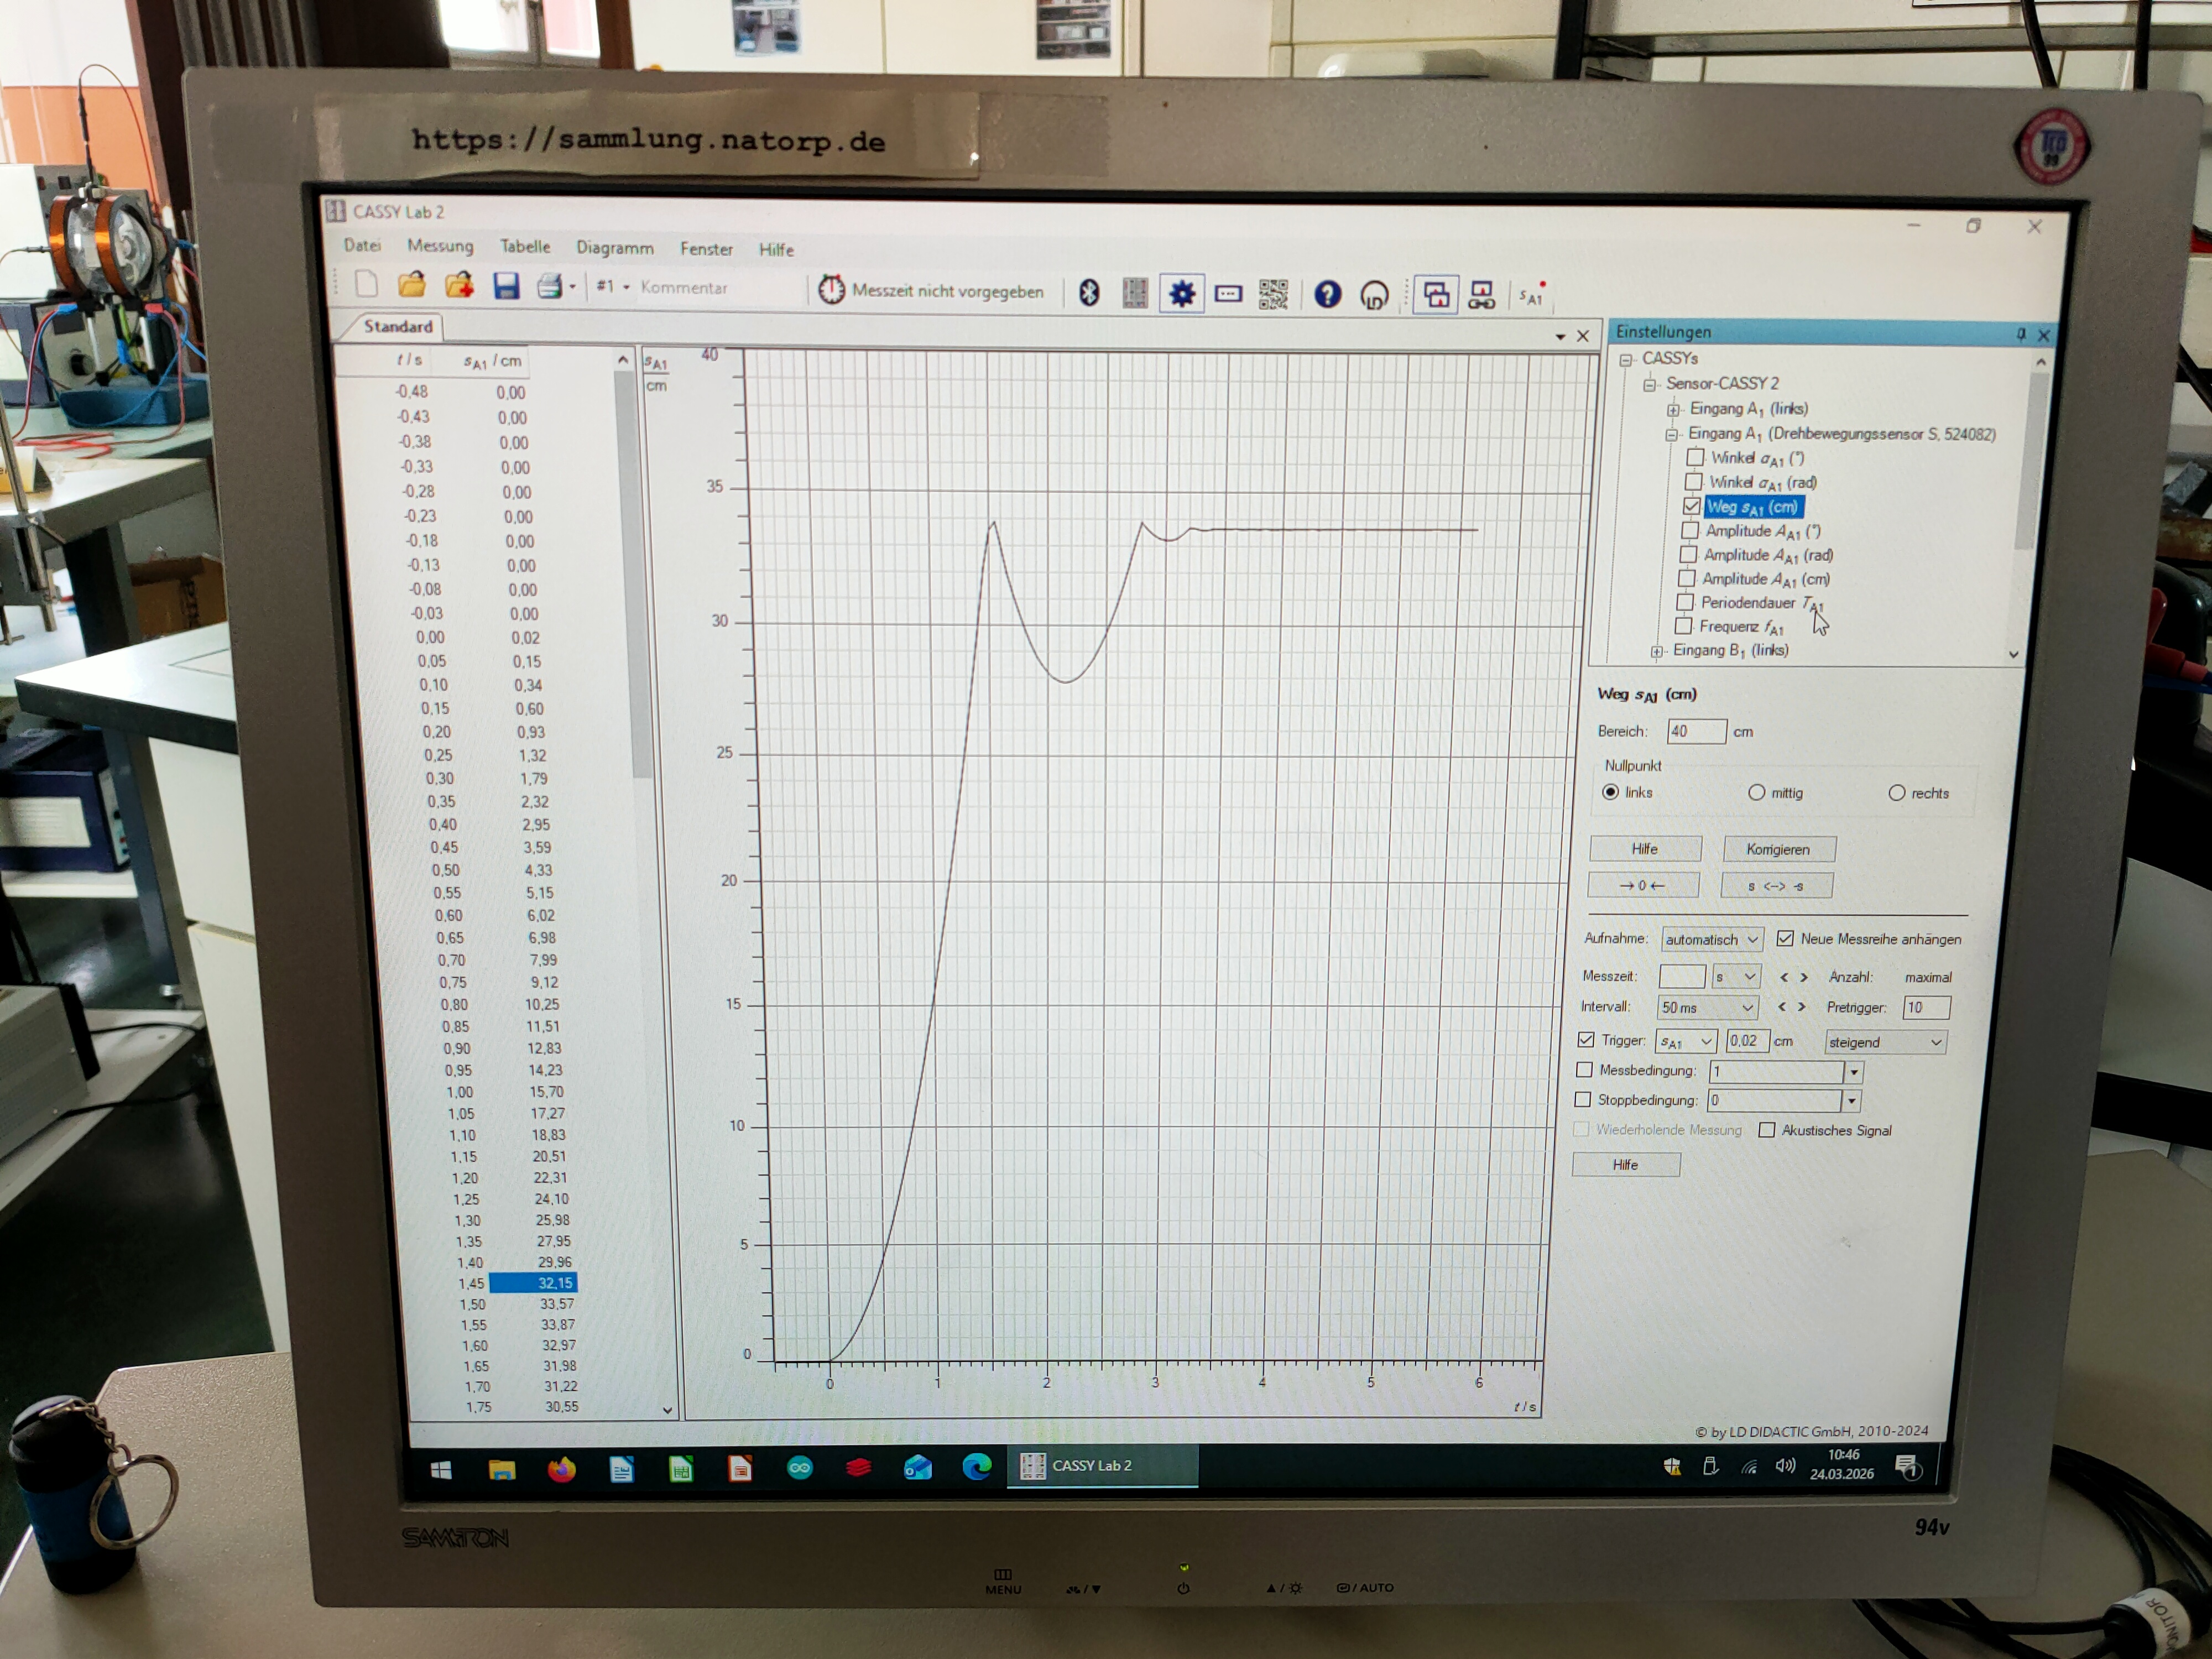2212x1659 pixels.
Task: Open the Diagramm menu
Action: pos(614,248)
